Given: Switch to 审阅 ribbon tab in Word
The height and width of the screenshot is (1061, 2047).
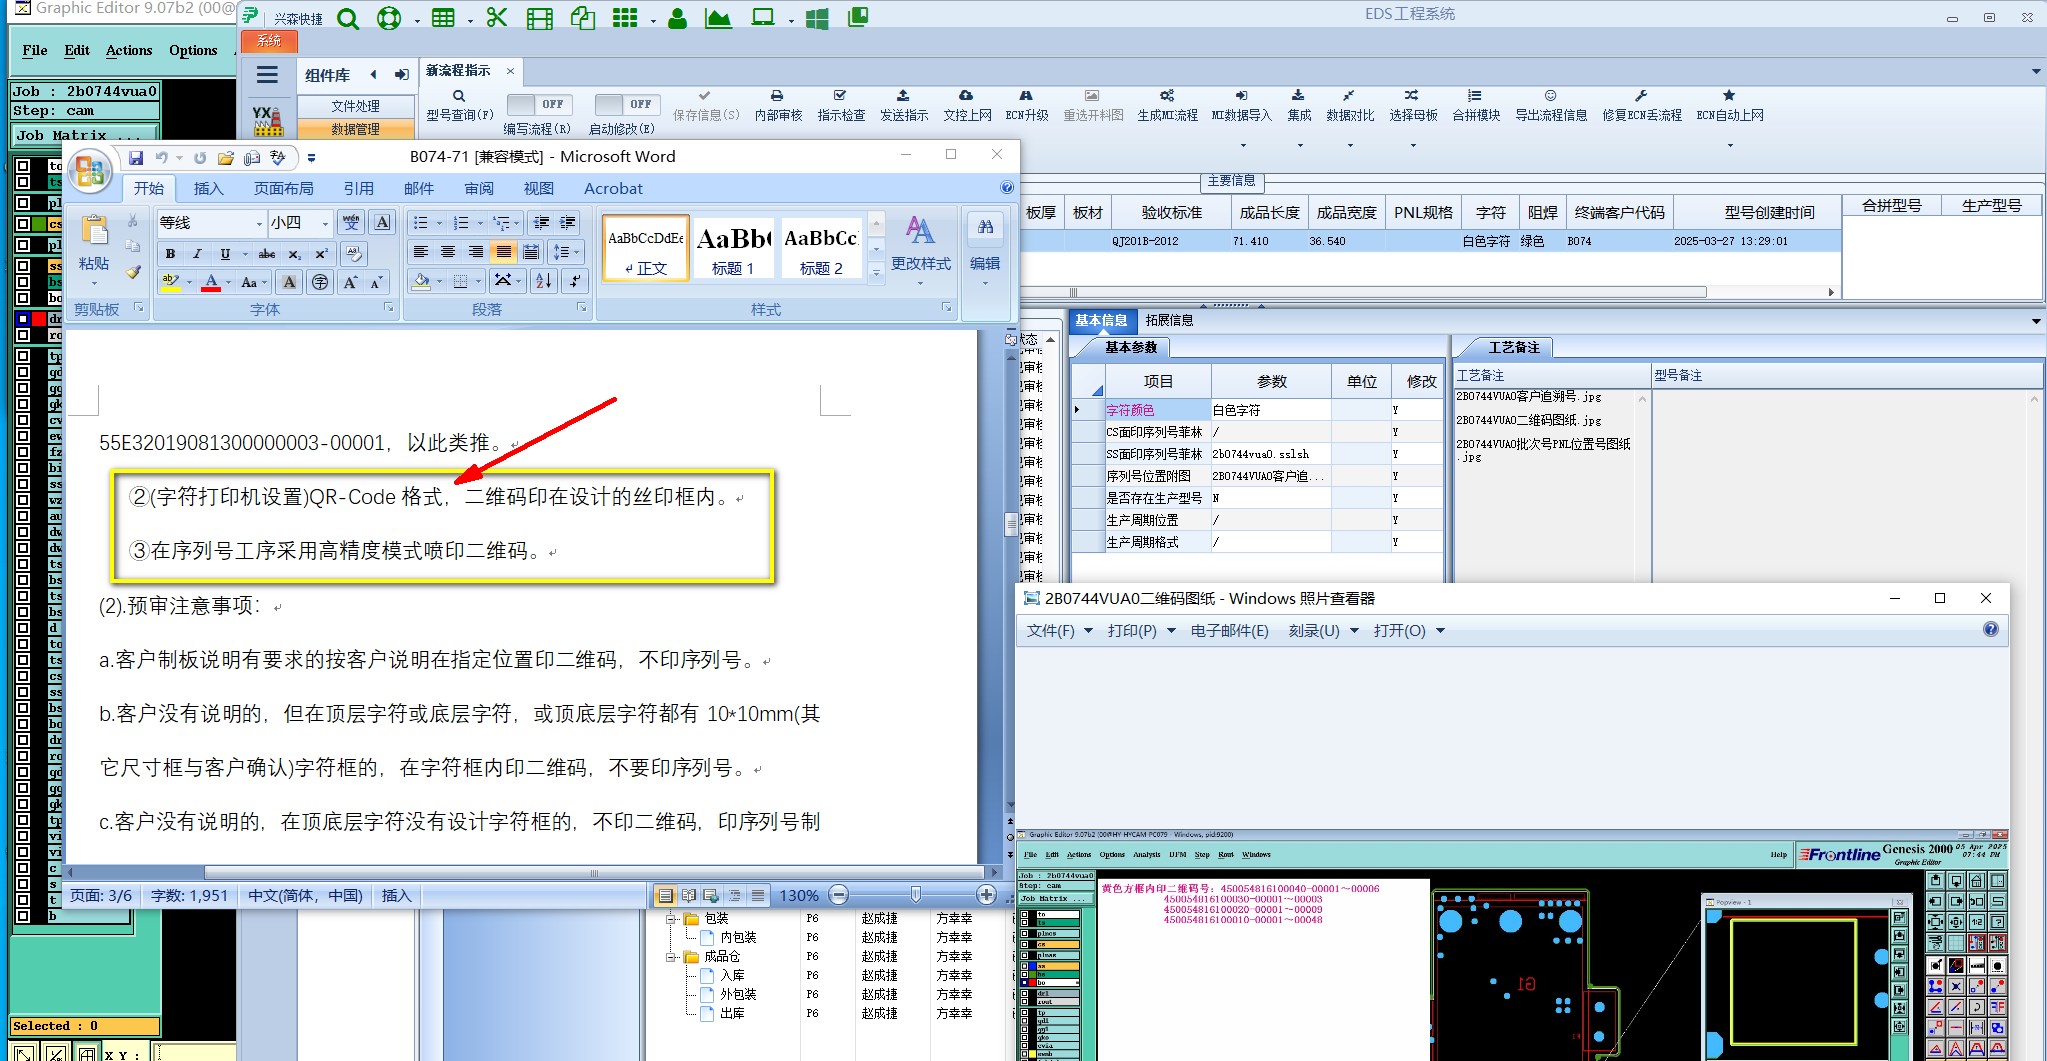Looking at the screenshot, I should (x=478, y=189).
